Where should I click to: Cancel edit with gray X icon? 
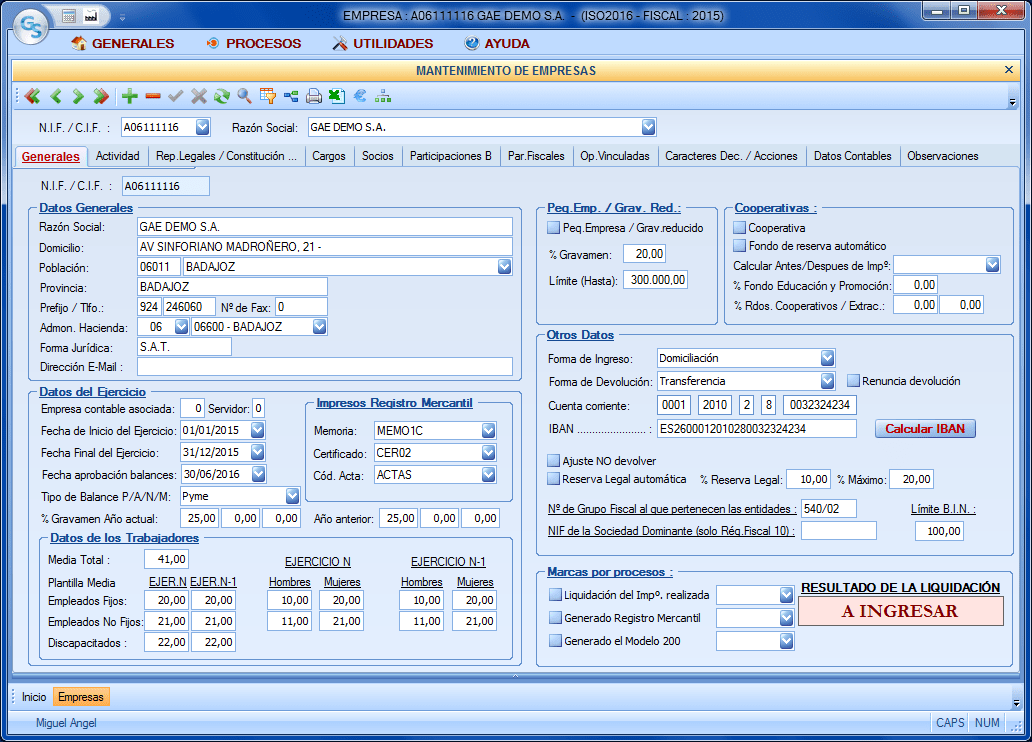(199, 96)
